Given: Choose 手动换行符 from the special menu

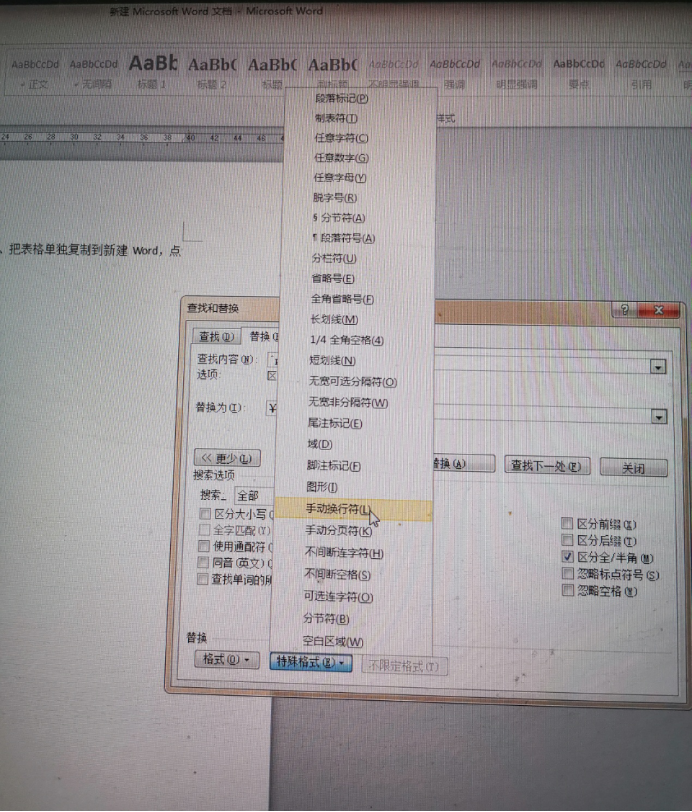Looking at the screenshot, I should [337, 509].
